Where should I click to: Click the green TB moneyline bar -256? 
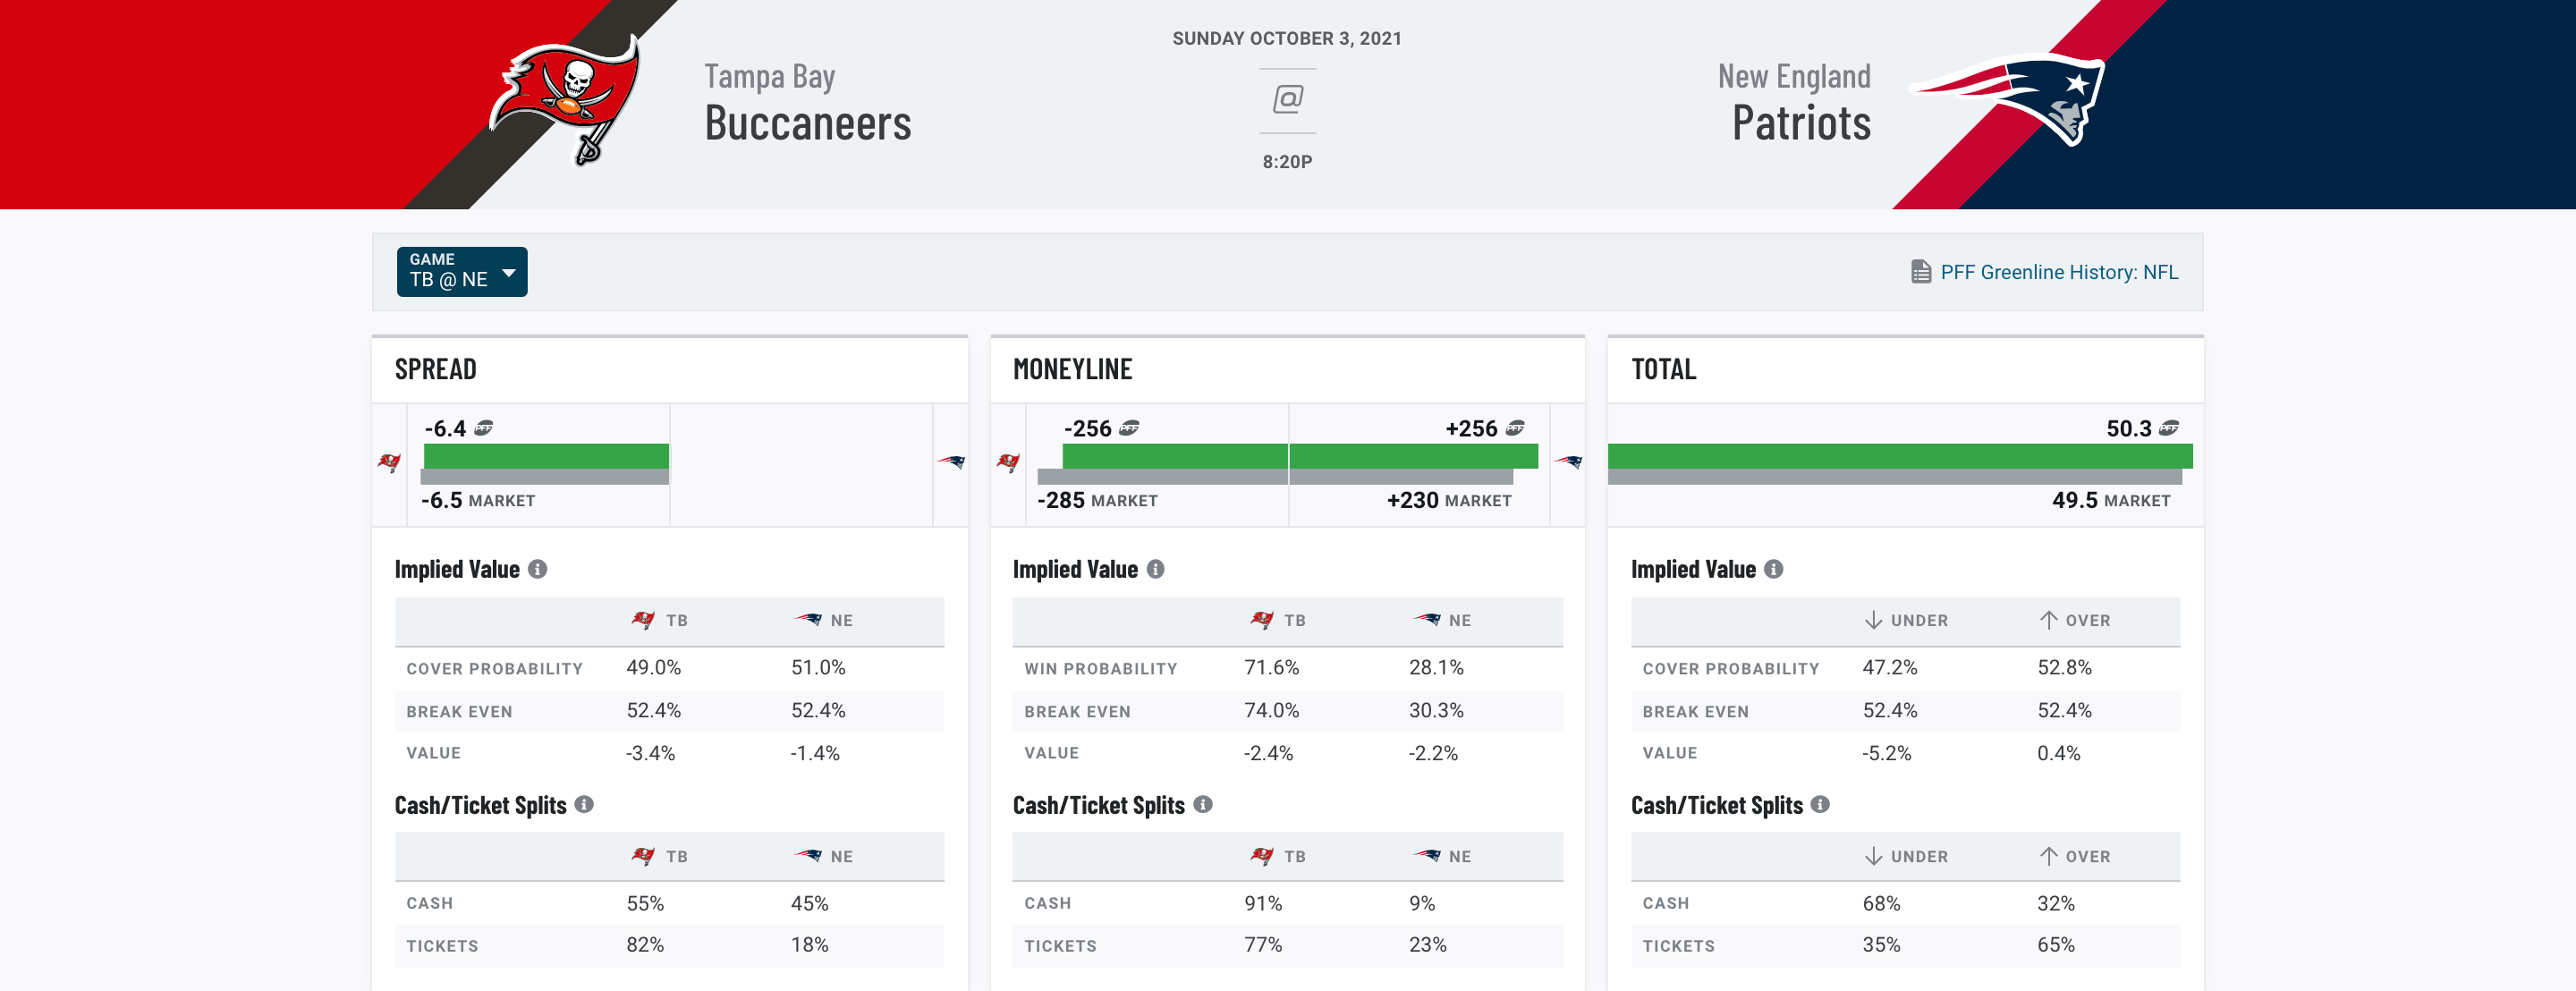pyautogui.click(x=1175, y=456)
